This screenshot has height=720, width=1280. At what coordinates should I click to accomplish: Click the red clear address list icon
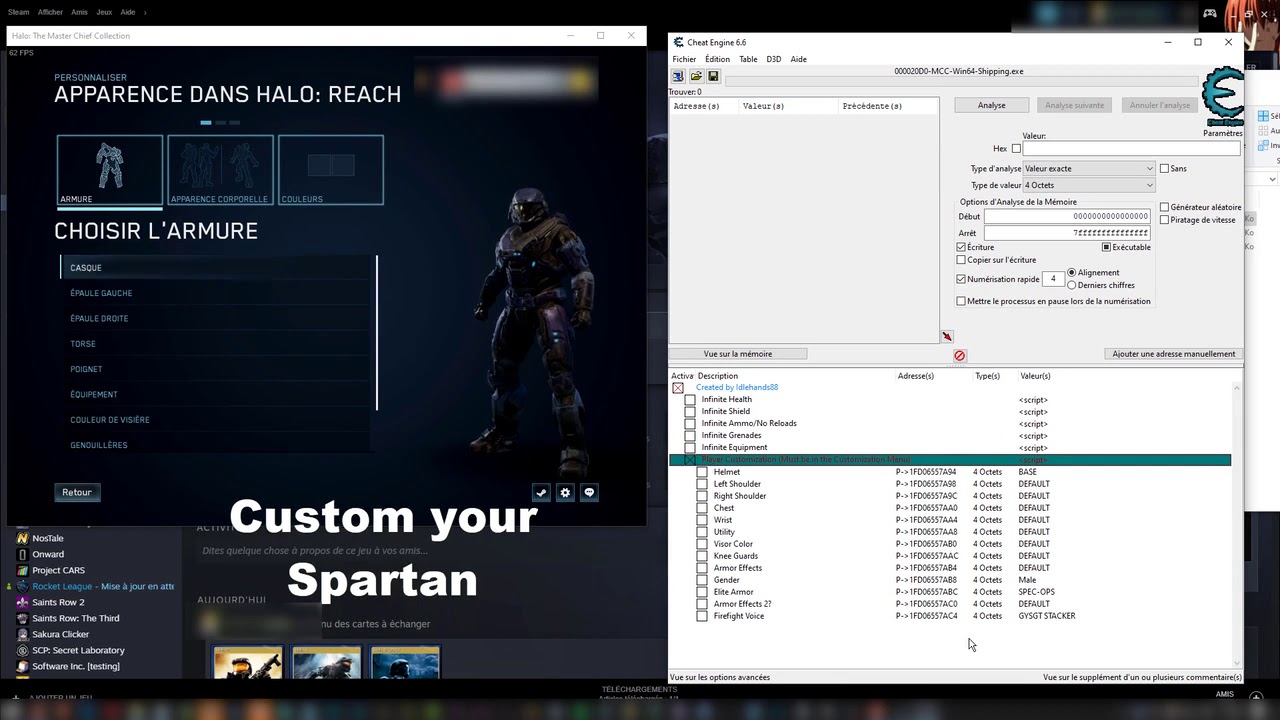[x=959, y=355]
